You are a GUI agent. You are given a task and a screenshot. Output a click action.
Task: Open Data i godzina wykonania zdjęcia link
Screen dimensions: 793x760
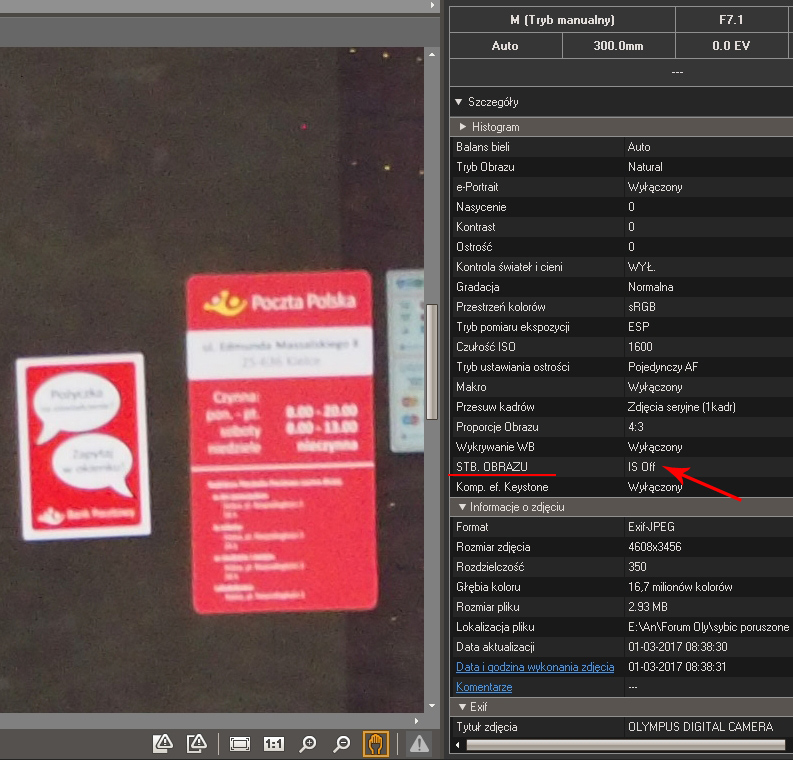534,667
